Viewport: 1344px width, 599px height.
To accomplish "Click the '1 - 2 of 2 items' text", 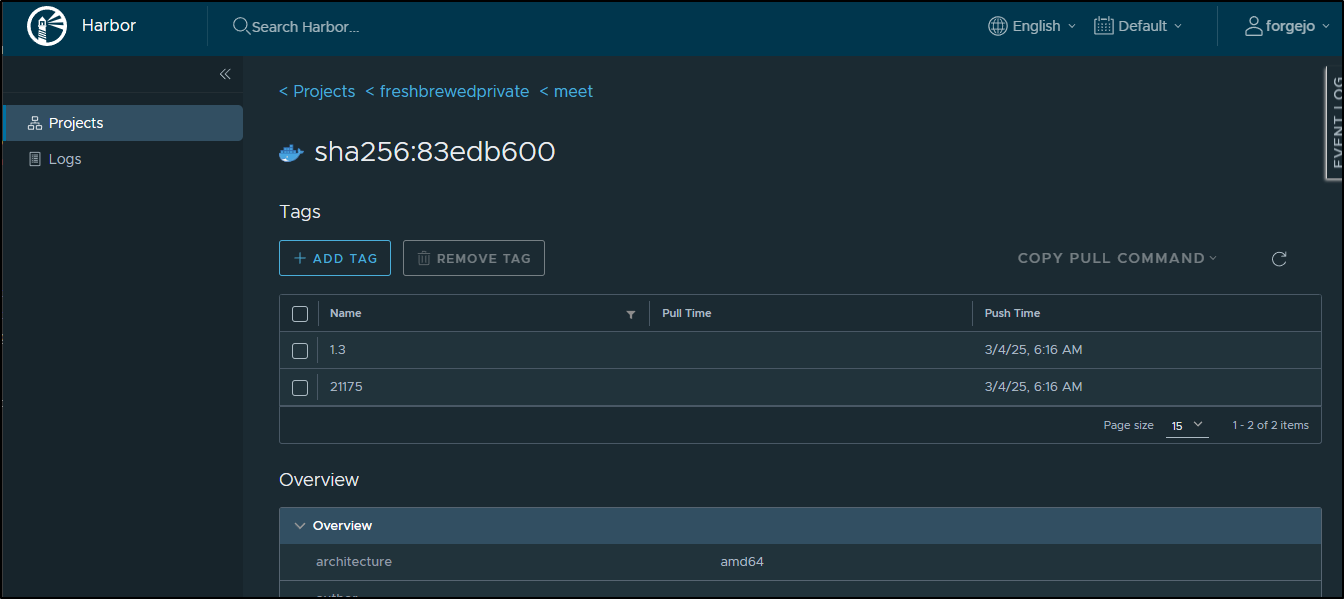I will tap(1270, 425).
